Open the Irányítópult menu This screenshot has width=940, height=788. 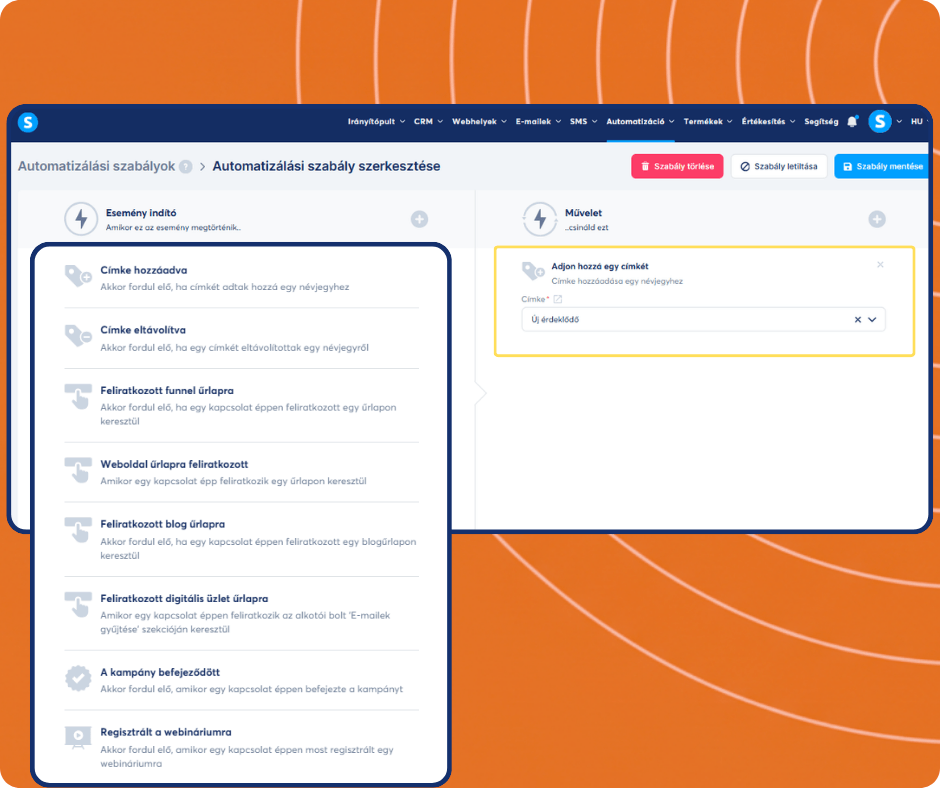[376, 122]
